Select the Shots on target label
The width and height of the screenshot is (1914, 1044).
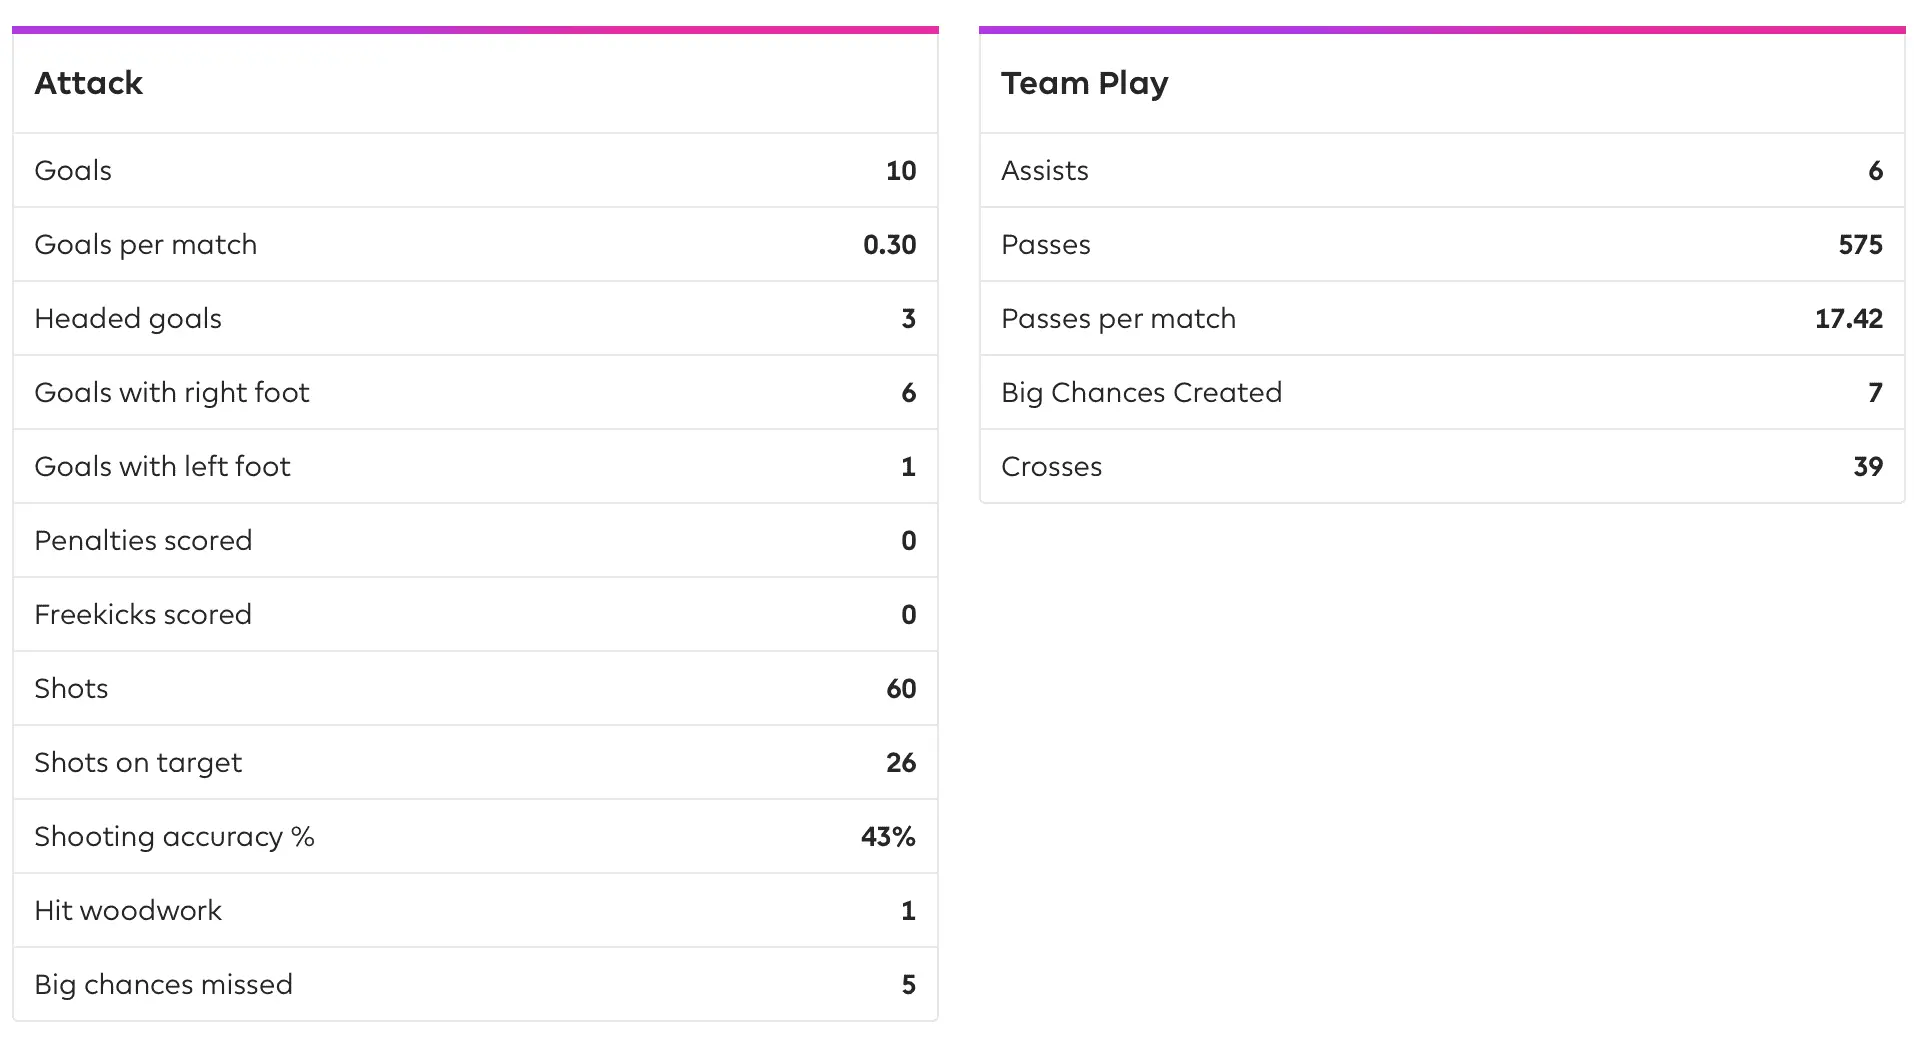(138, 763)
